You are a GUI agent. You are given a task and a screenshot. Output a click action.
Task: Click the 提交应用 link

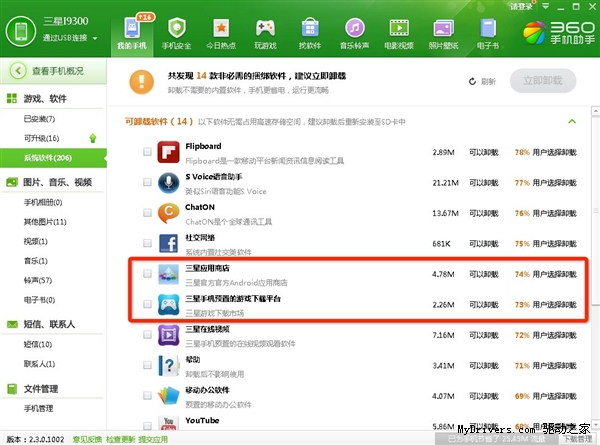[x=153, y=439]
